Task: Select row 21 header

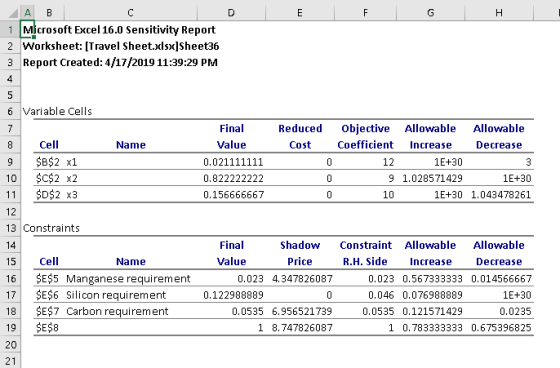Action: coord(10,361)
